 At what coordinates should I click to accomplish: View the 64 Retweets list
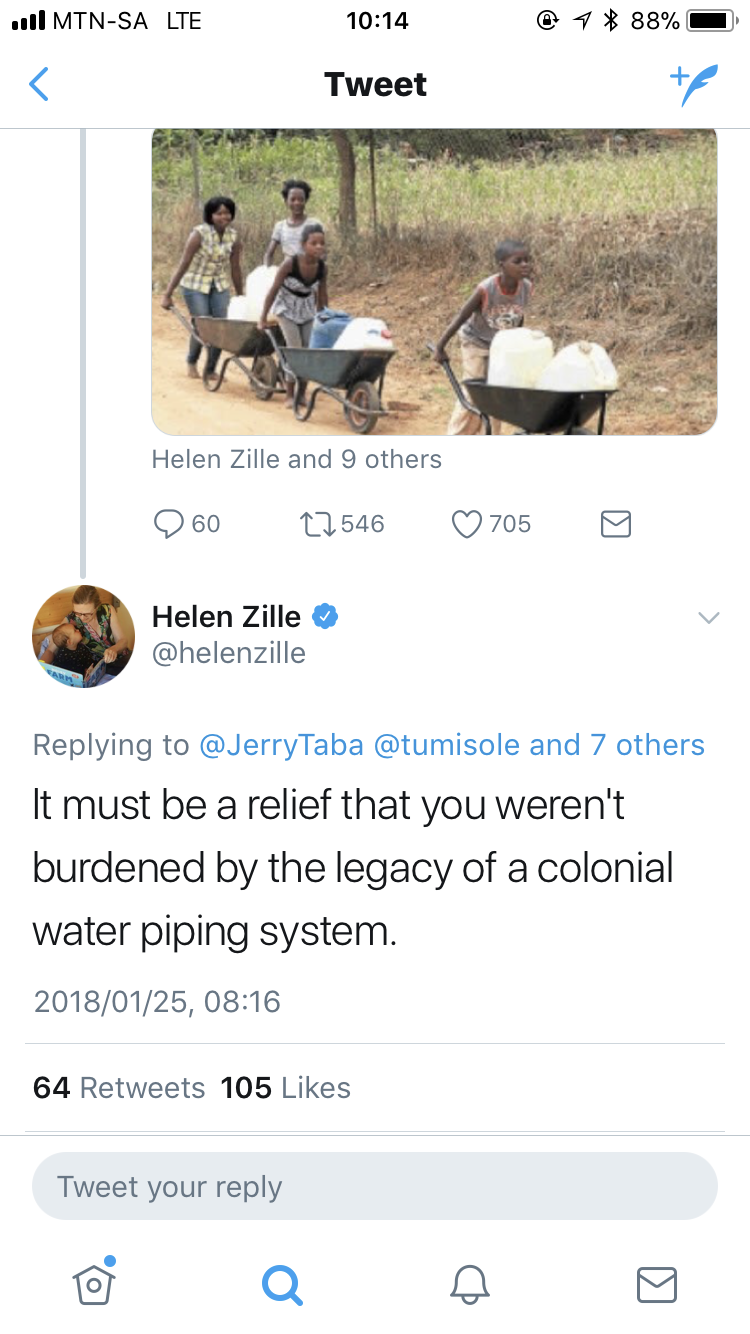[x=119, y=1087]
